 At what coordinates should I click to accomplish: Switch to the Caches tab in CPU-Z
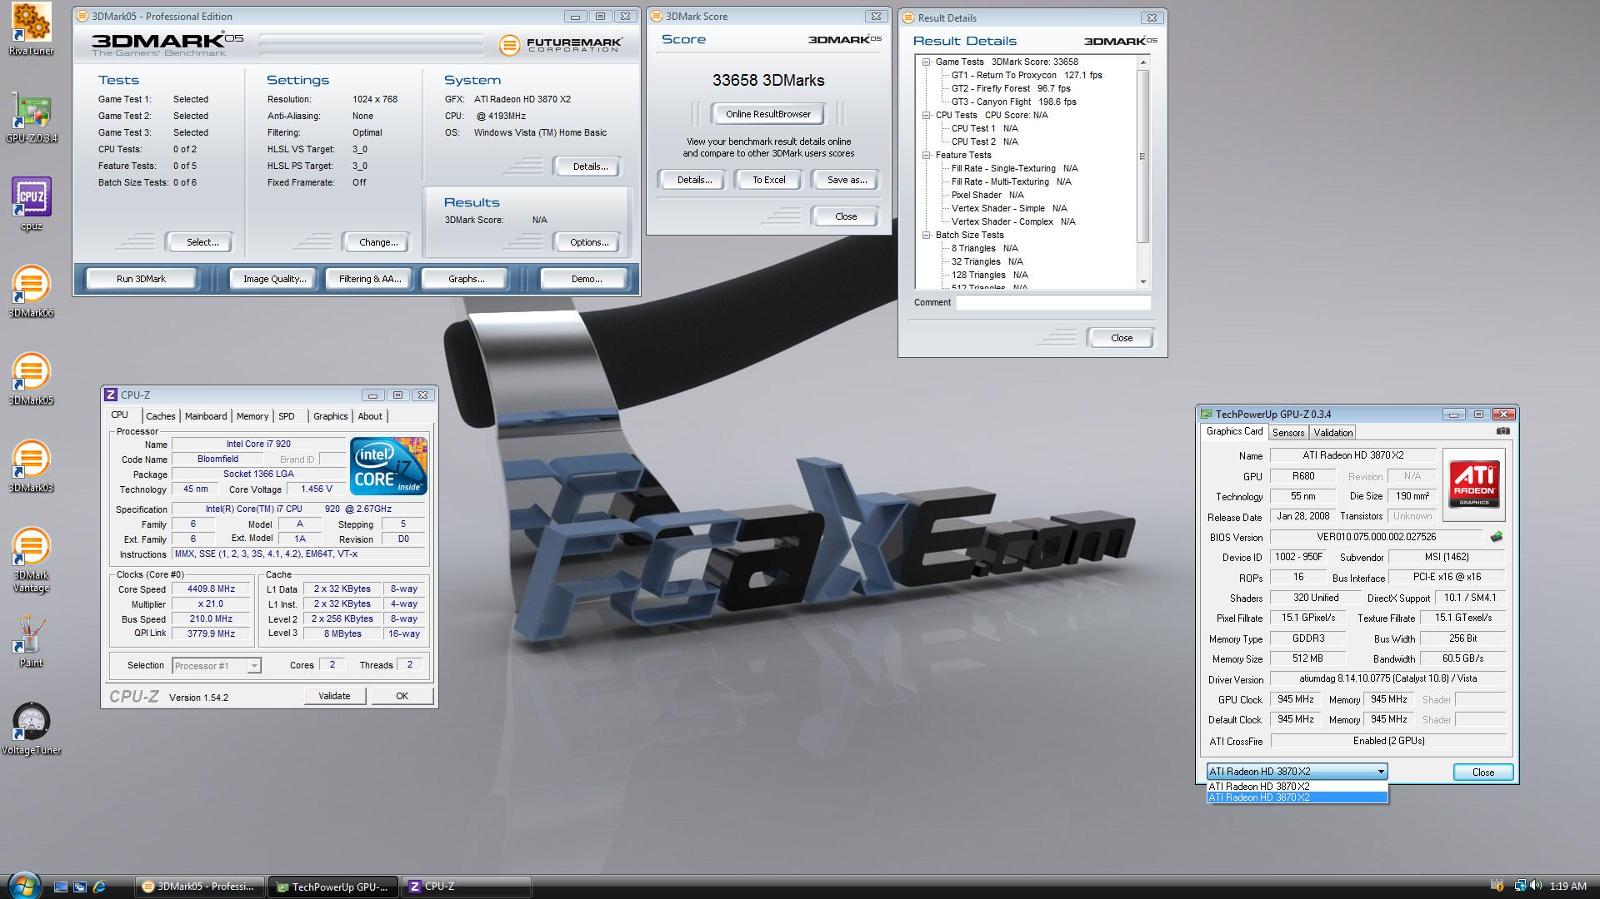click(x=160, y=416)
